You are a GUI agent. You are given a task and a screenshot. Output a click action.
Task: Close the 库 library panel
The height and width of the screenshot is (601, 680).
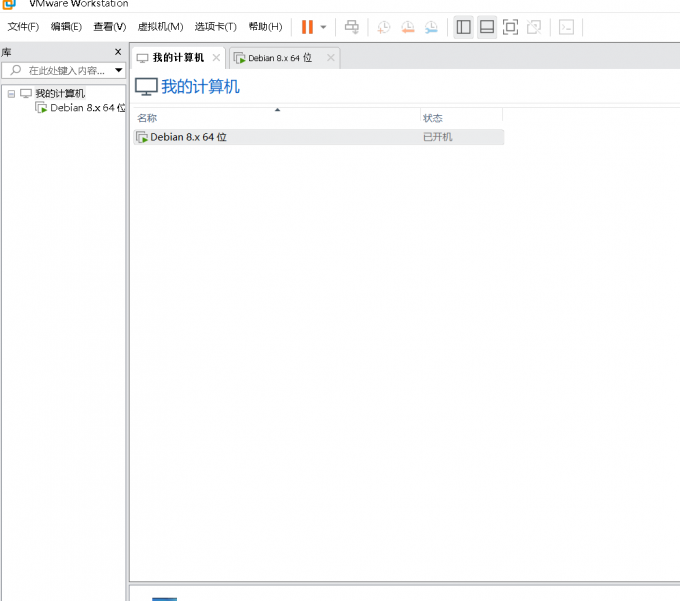click(x=118, y=52)
